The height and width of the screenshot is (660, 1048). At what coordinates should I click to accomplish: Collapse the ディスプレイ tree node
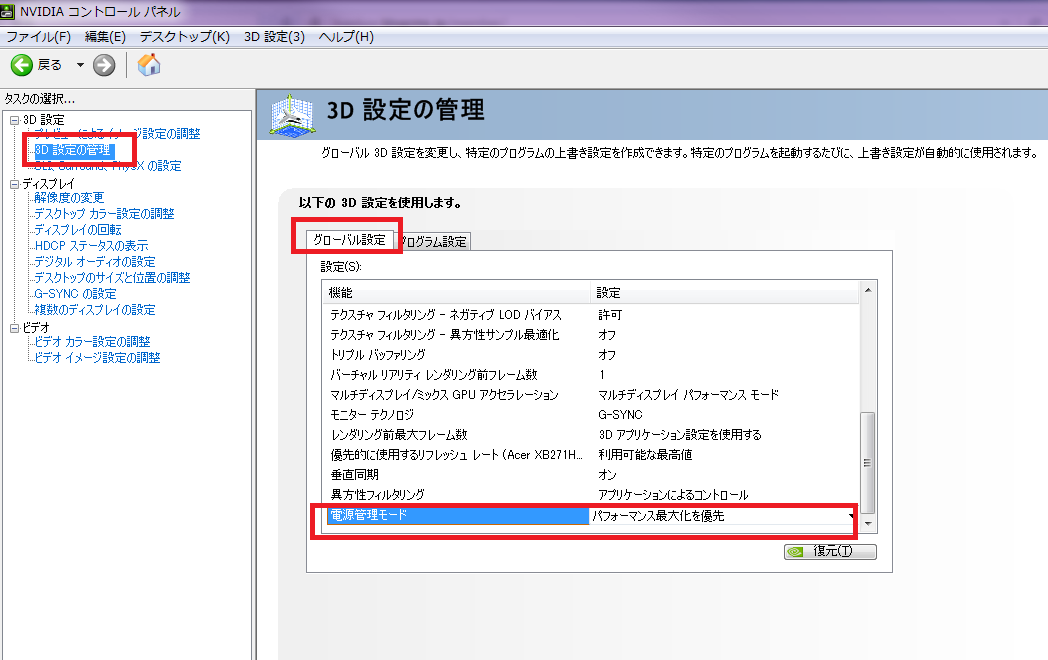click(14, 184)
